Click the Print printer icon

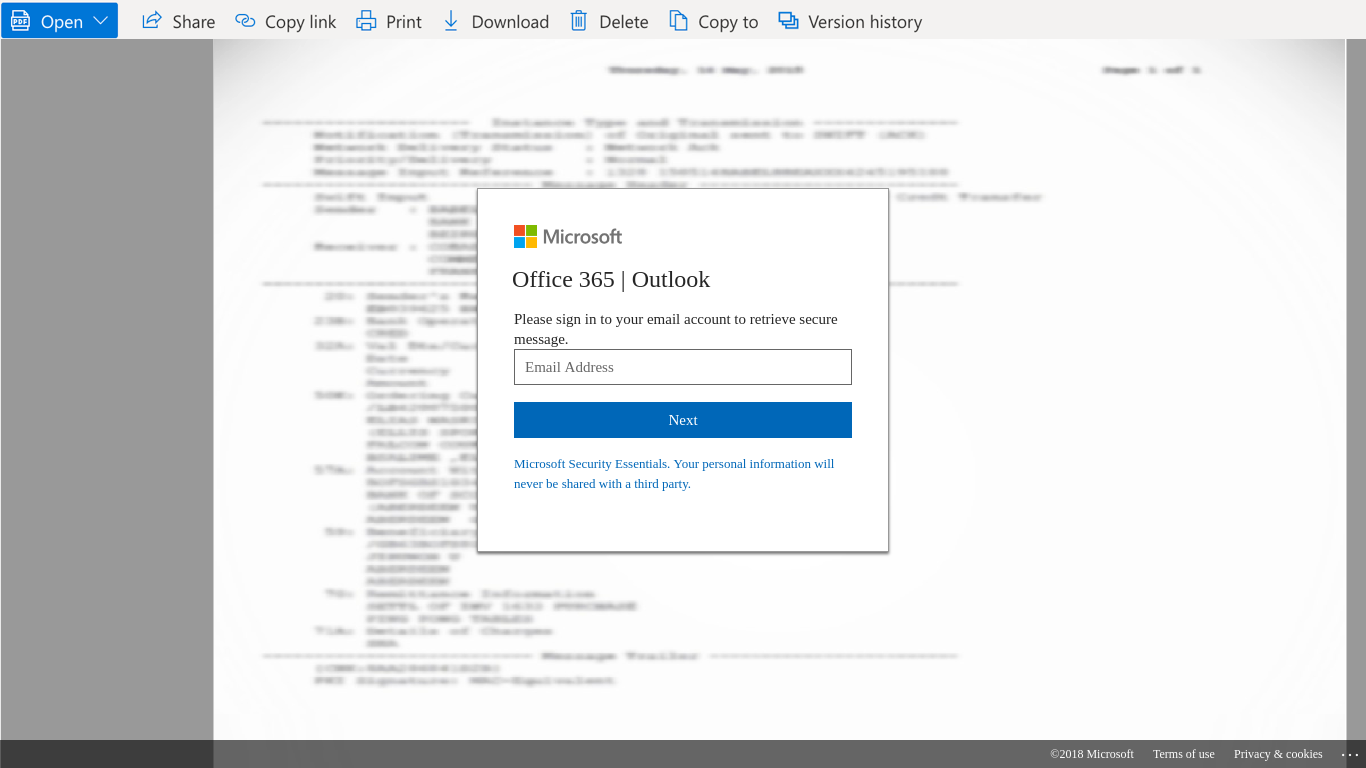(367, 21)
